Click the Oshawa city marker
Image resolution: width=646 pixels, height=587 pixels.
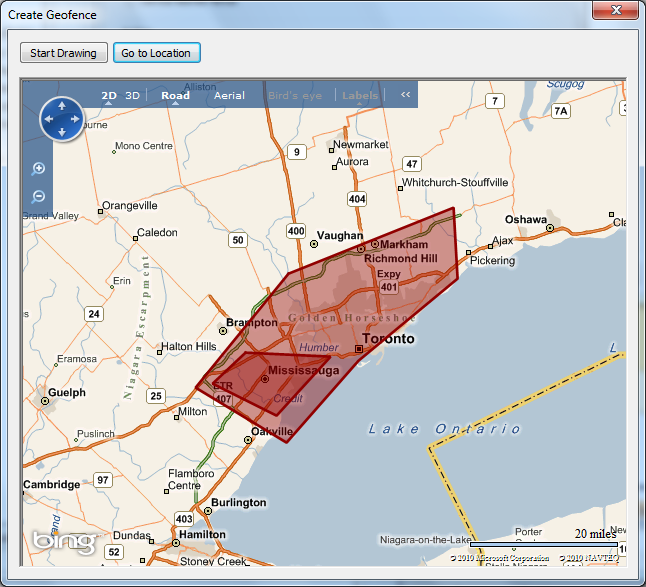[x=550, y=228]
